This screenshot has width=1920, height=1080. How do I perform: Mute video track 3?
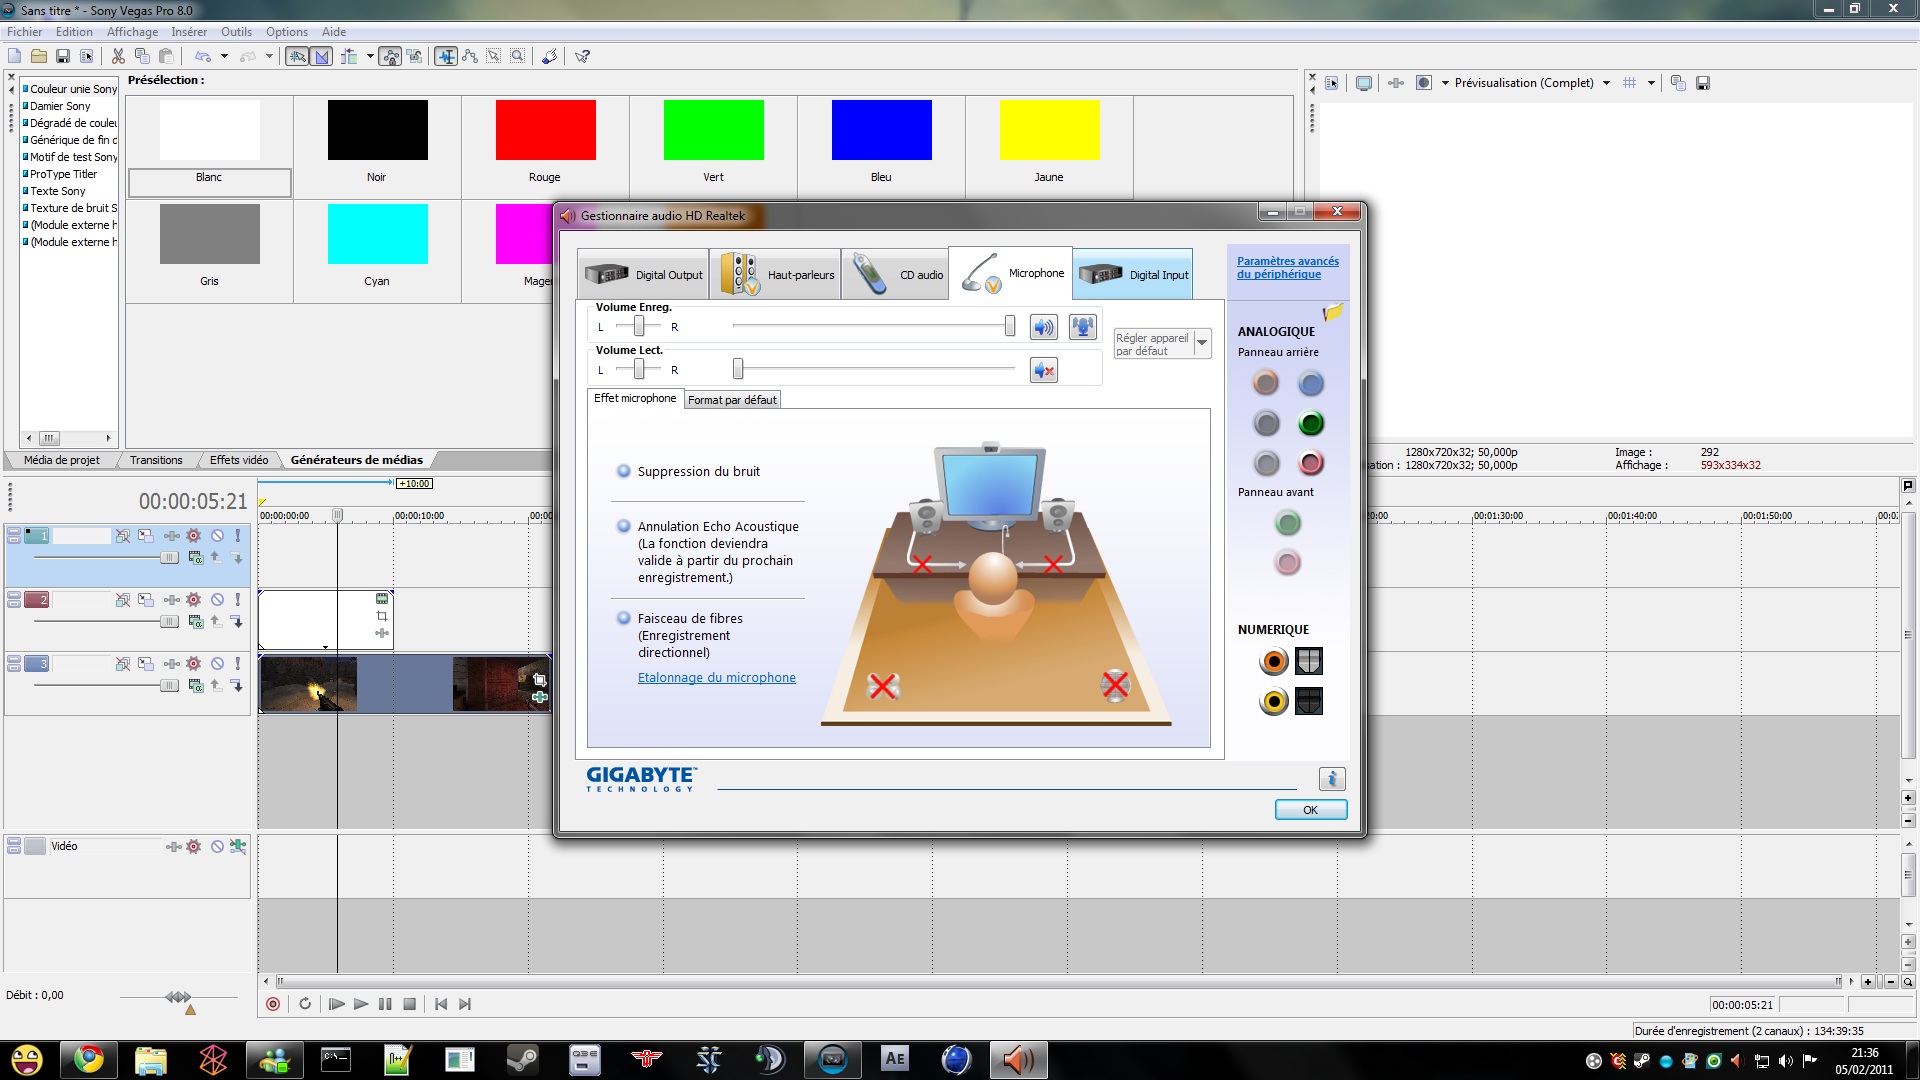pyautogui.click(x=217, y=664)
